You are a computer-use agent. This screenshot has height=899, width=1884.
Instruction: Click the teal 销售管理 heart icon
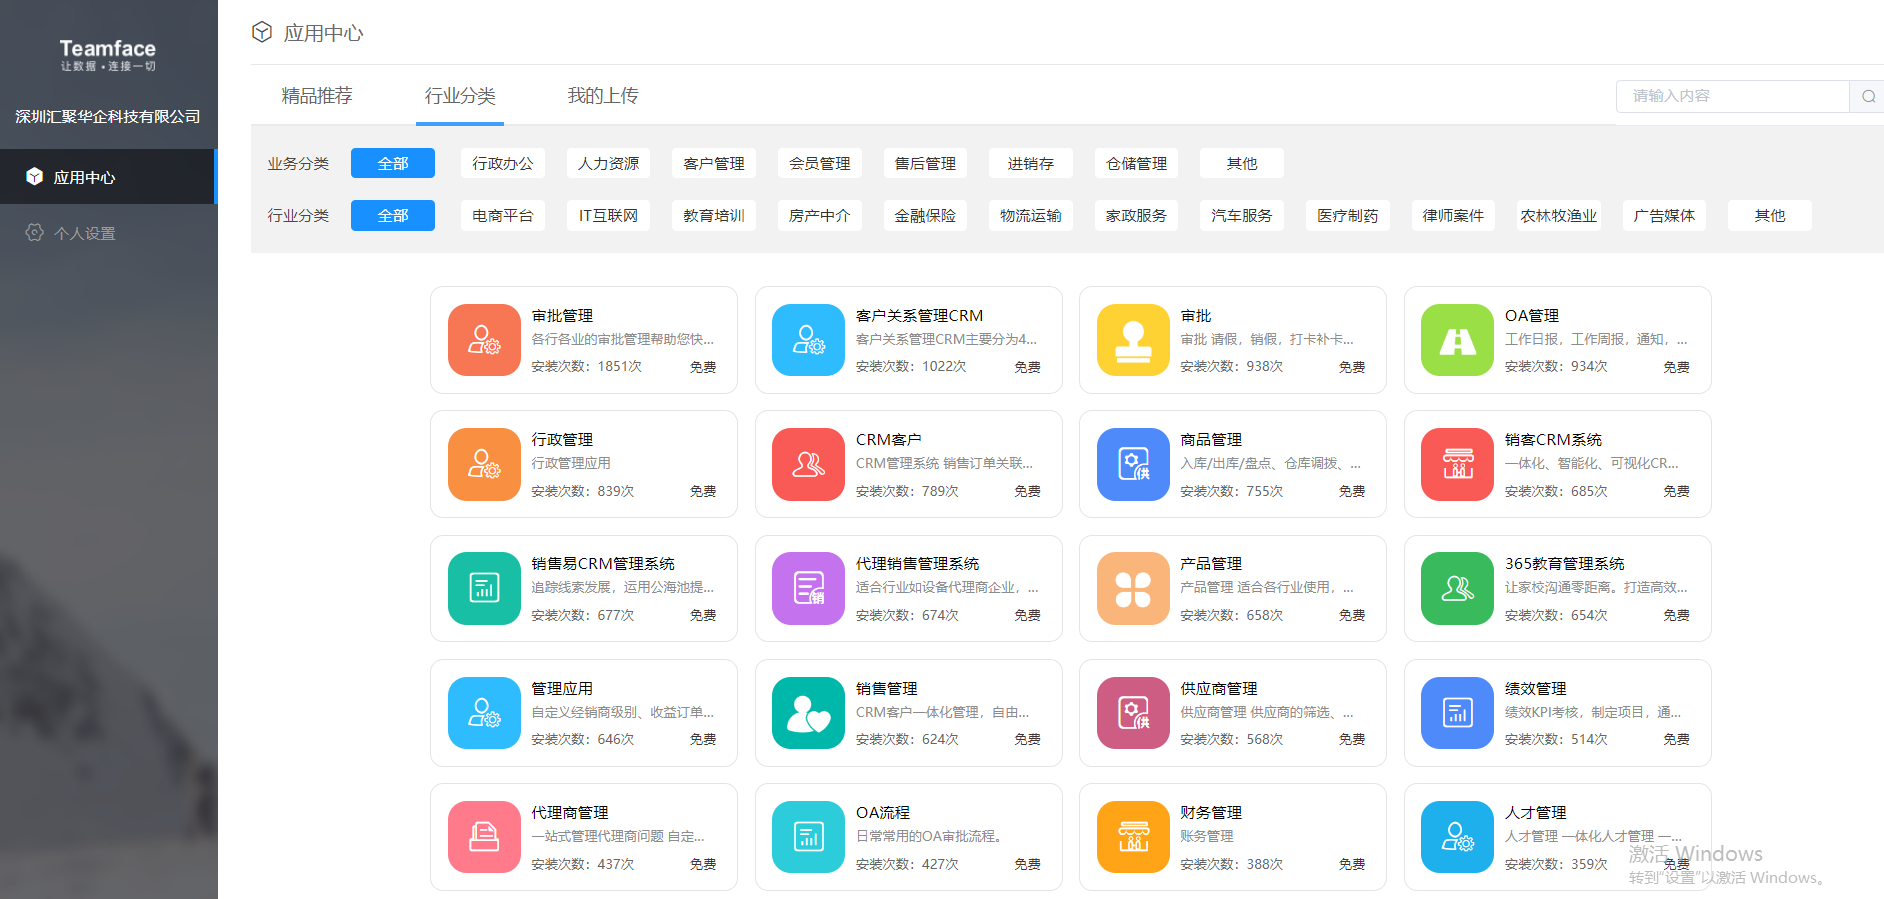pos(808,713)
